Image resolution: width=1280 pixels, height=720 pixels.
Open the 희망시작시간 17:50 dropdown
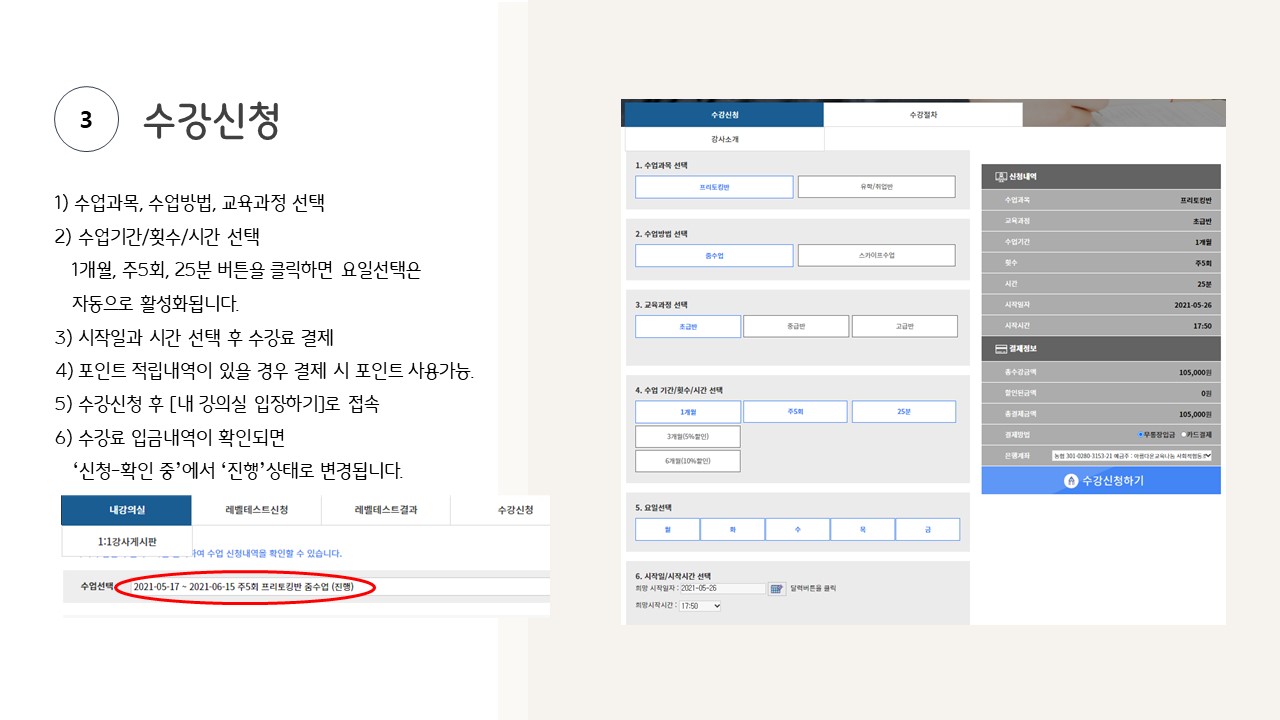pos(701,606)
